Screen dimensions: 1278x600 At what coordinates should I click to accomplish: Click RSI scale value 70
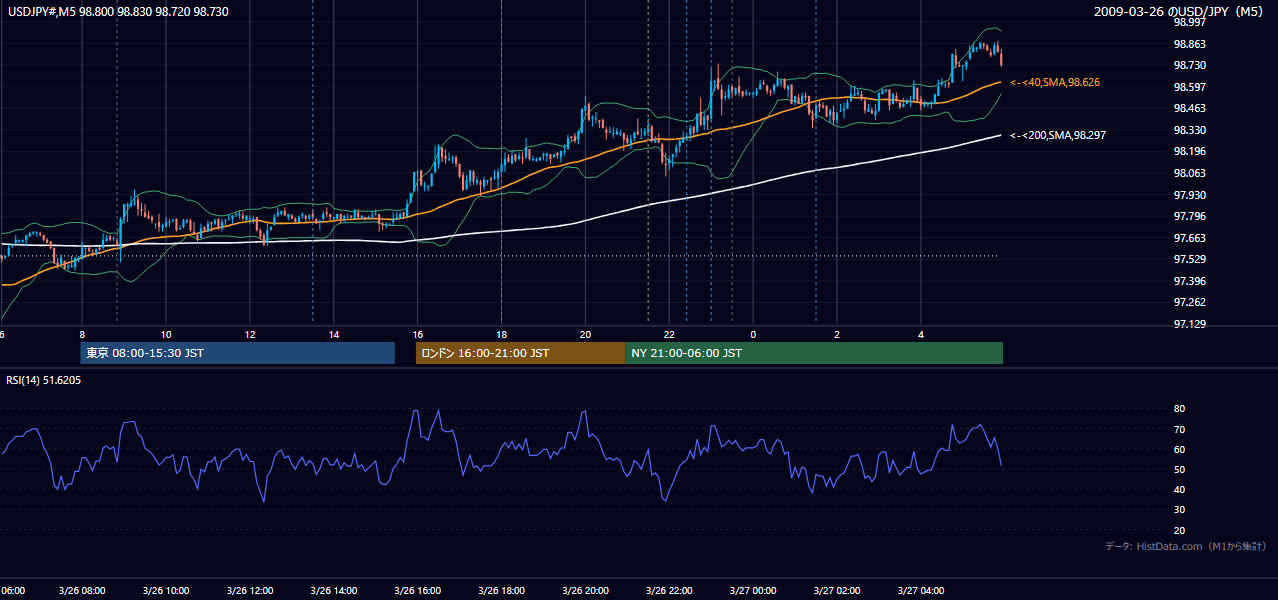point(1180,429)
